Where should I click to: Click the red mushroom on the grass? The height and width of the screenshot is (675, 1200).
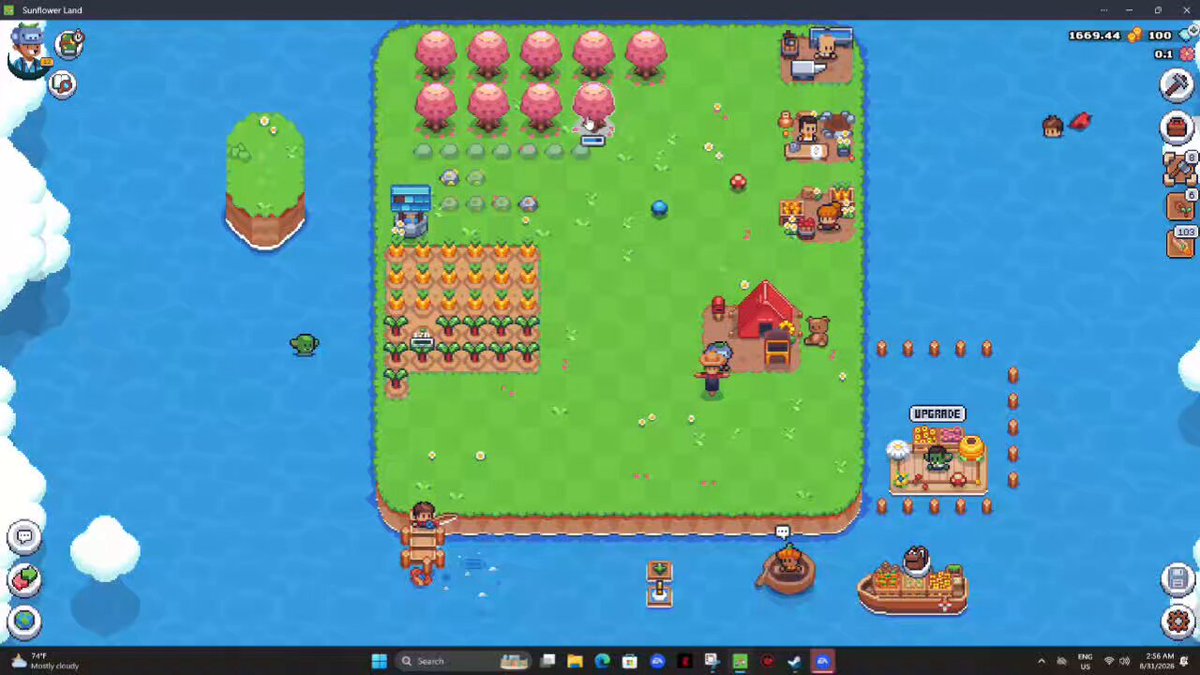point(738,182)
